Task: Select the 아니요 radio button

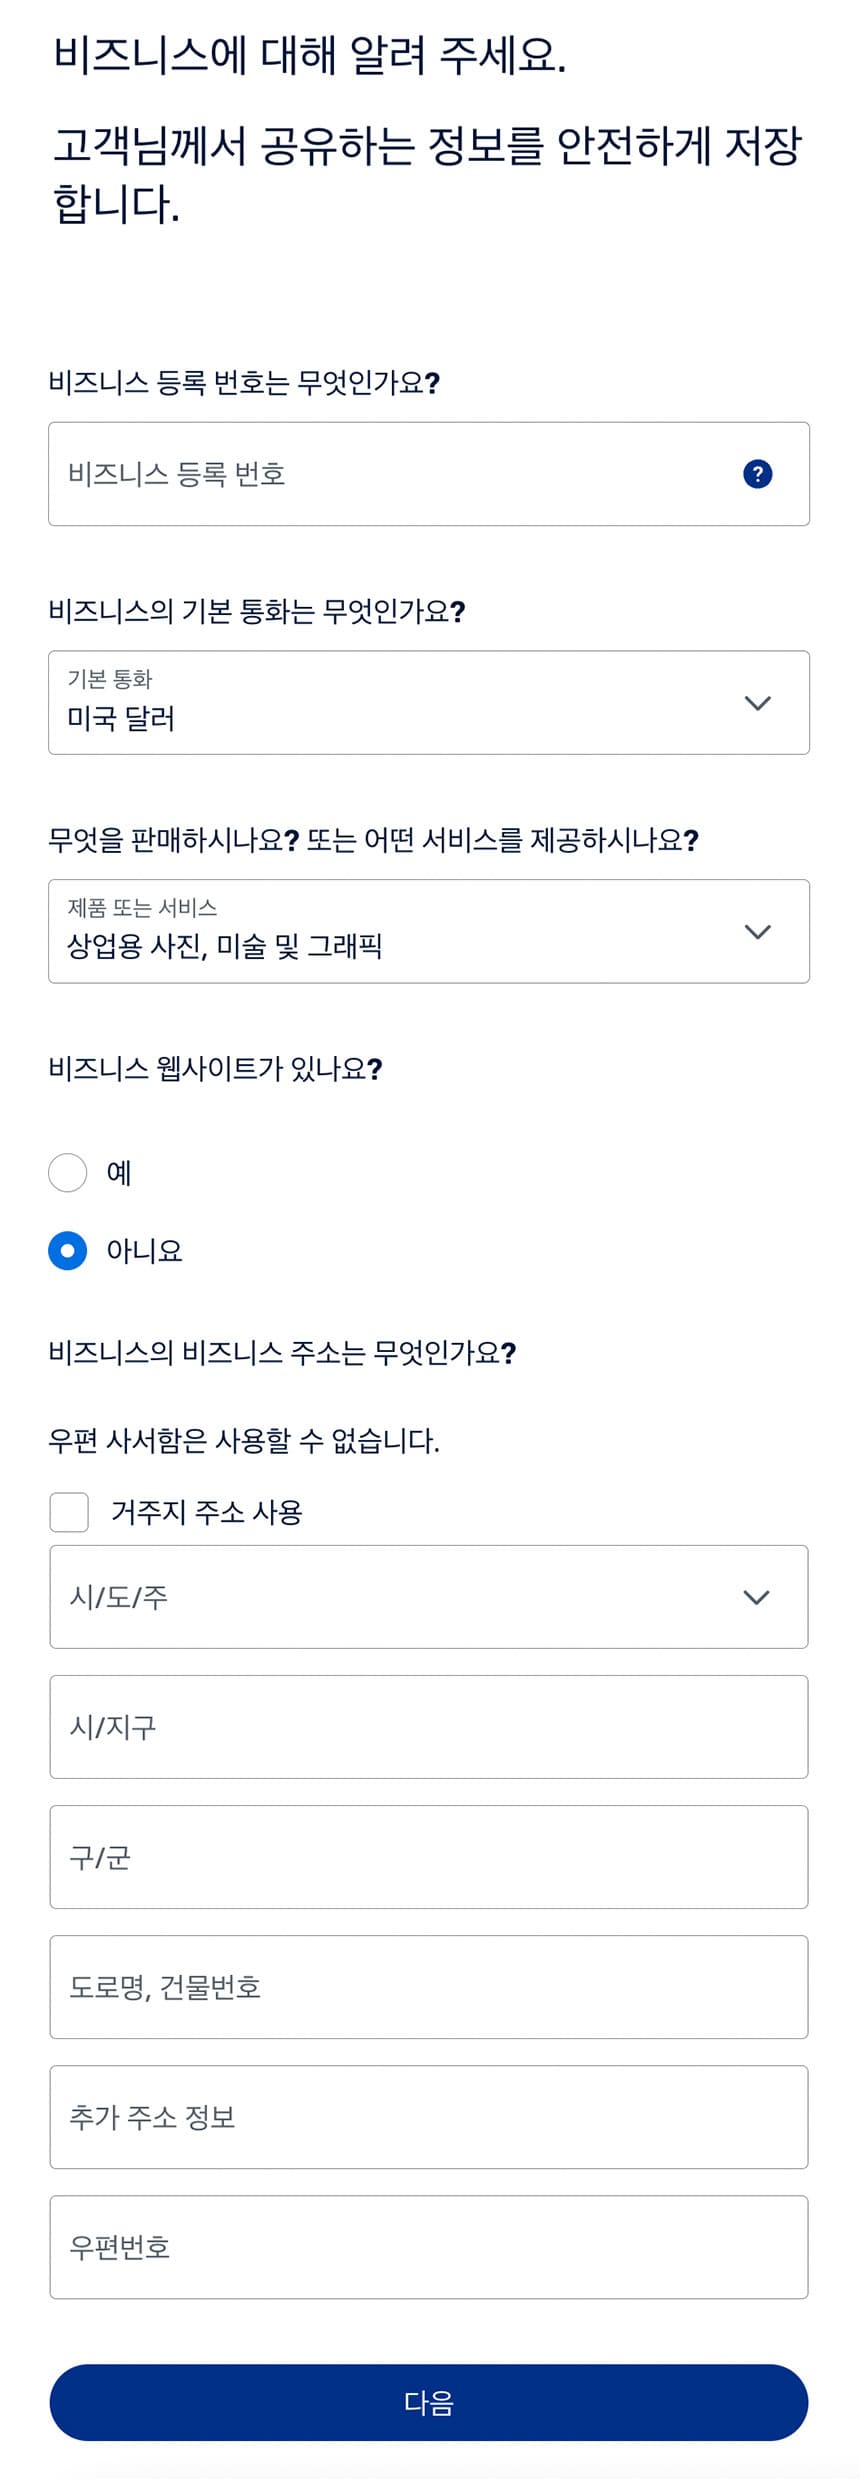Action: (68, 1250)
